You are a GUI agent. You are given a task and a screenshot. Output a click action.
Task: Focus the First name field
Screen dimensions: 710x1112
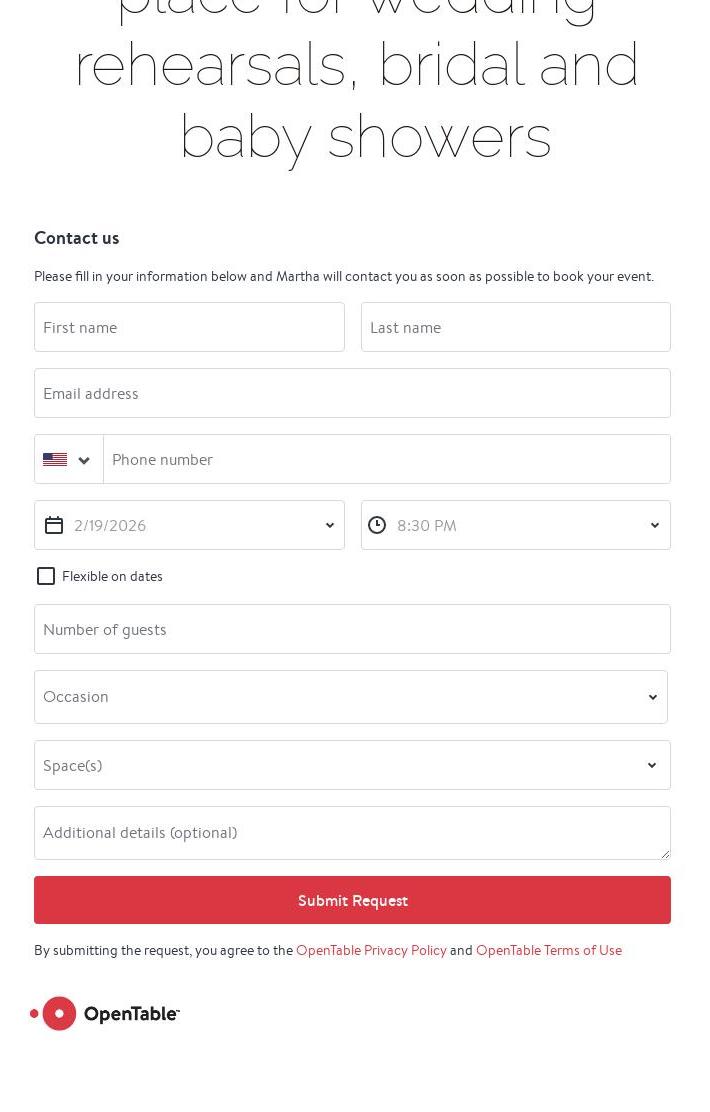pyautogui.click(x=189, y=328)
